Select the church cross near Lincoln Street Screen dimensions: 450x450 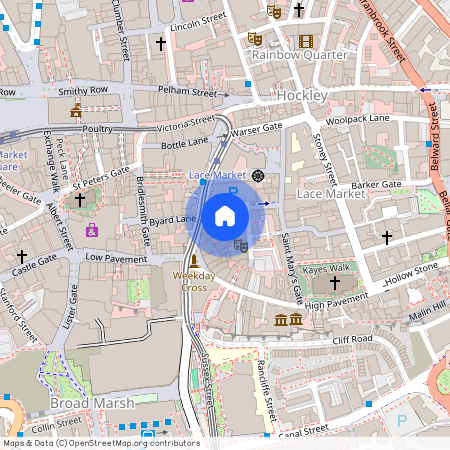coord(161,44)
